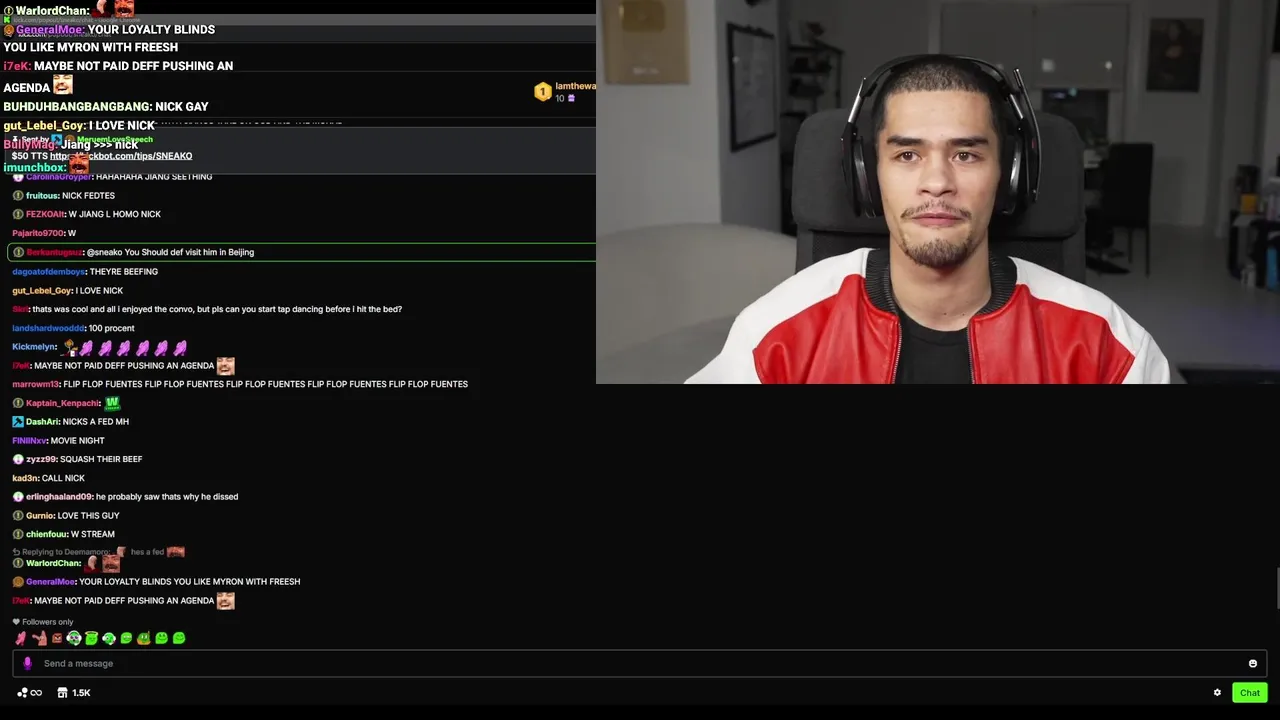Pick the green emote wearing headphones
Screen dimensions: 1280x720
tap(74, 638)
